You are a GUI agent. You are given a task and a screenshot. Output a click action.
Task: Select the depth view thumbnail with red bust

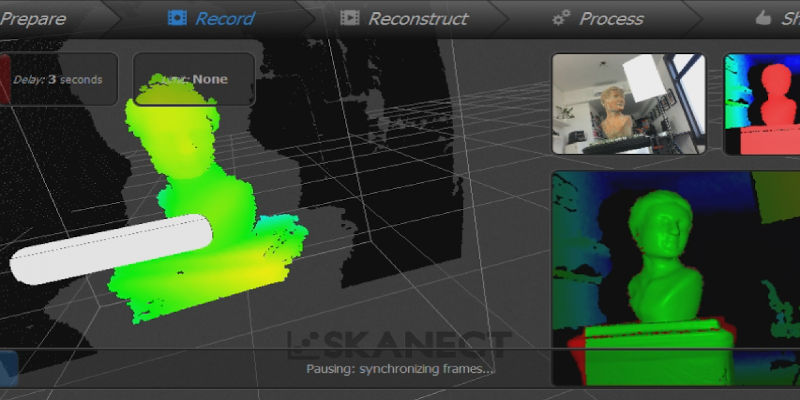[x=762, y=104]
